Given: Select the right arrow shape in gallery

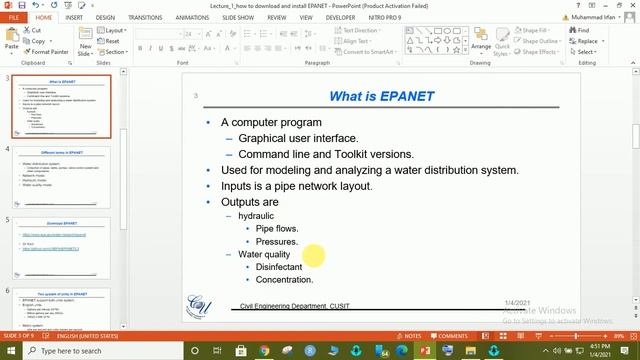Looking at the screenshot, I should point(438,40).
